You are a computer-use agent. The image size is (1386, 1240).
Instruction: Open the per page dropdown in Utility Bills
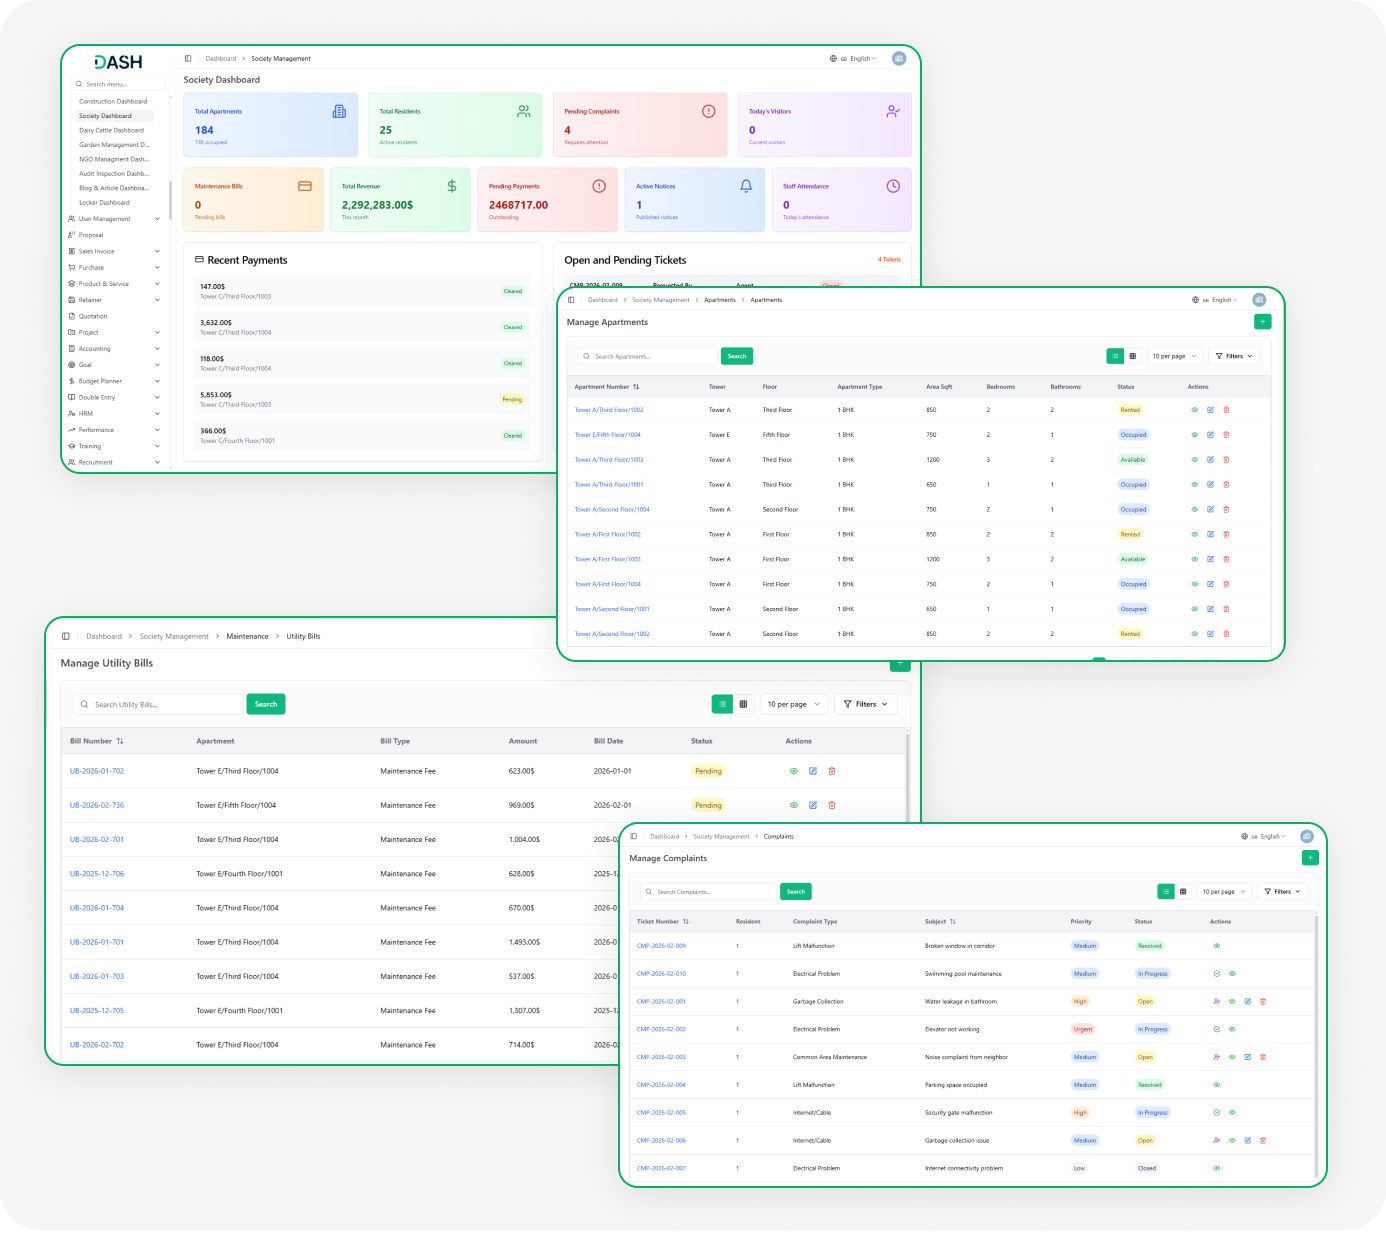tap(794, 704)
